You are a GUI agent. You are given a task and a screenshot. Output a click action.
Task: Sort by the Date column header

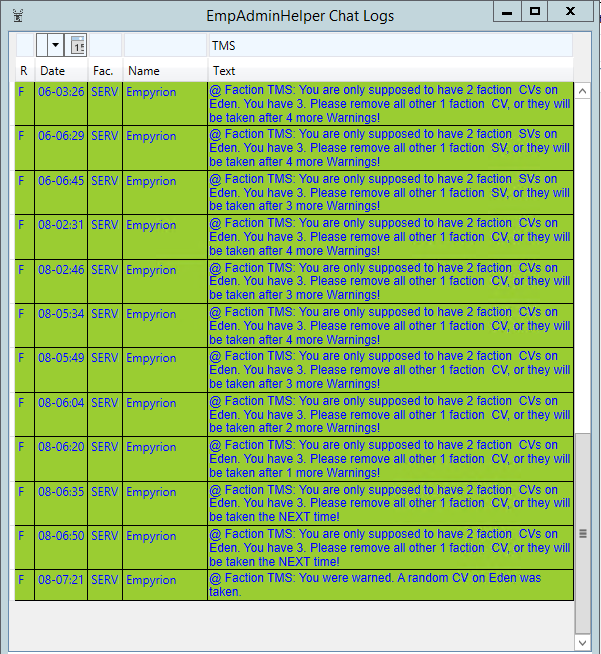[61, 70]
